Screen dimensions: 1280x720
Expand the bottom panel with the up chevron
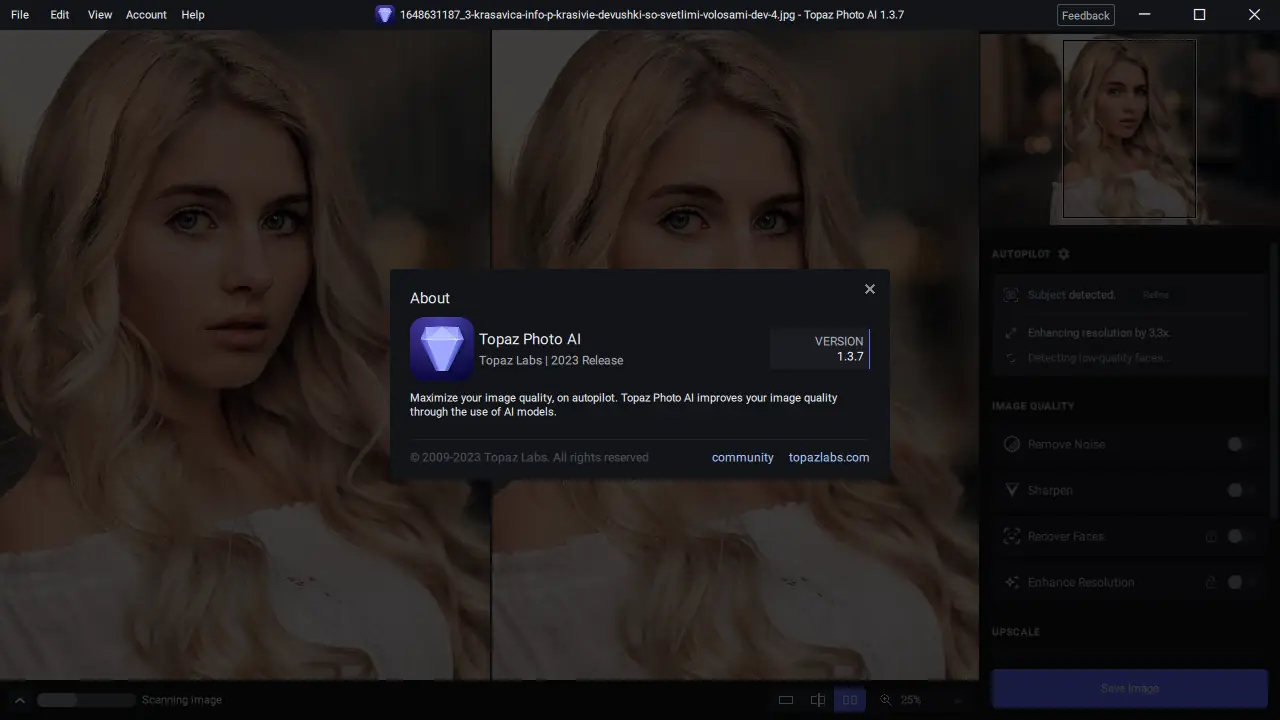point(19,700)
